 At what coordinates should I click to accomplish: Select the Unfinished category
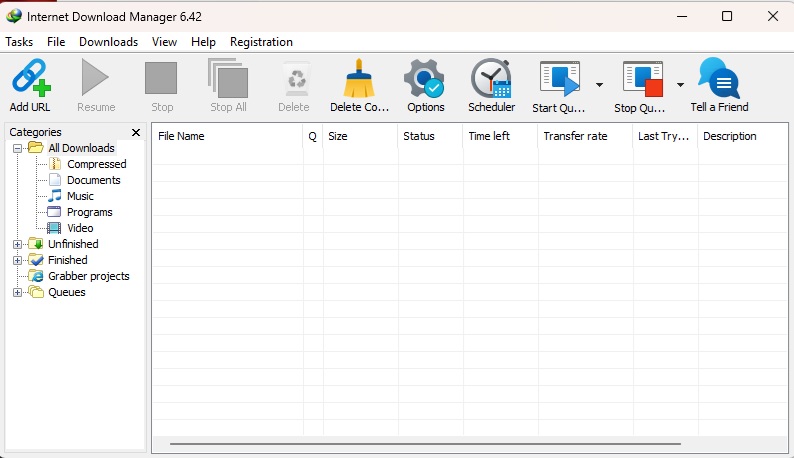73,244
